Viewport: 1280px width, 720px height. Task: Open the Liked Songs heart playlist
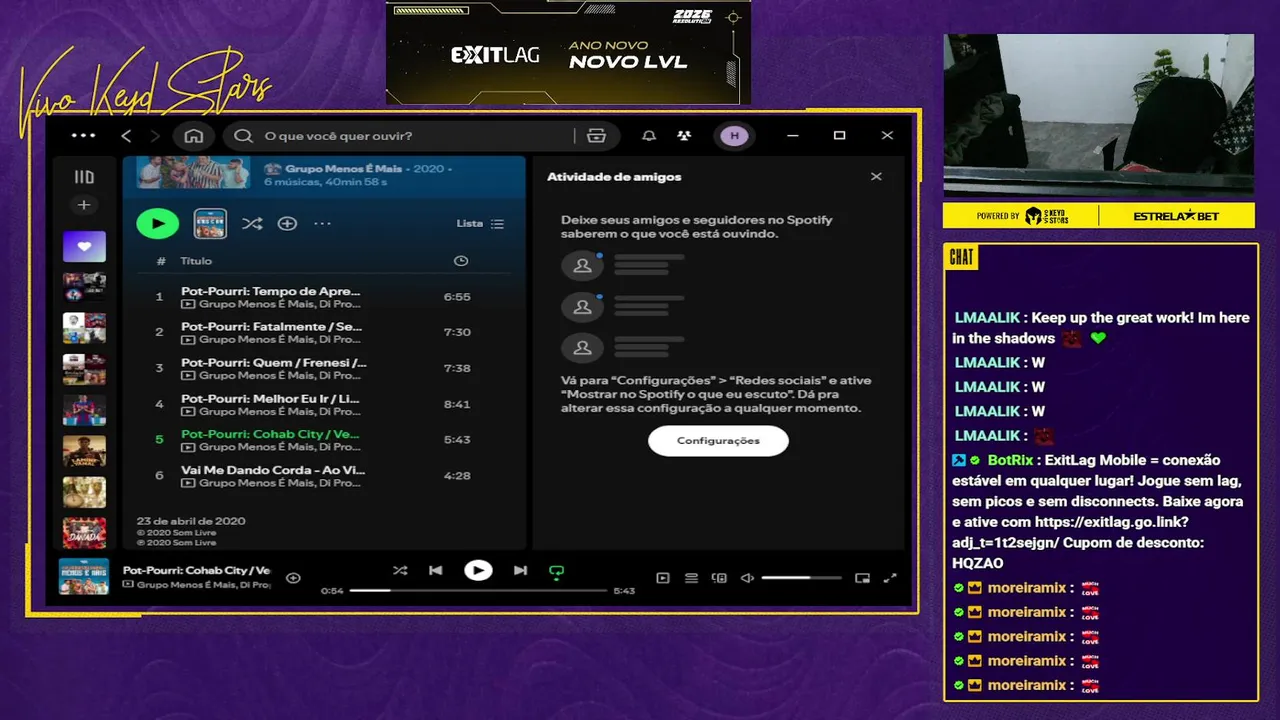(x=84, y=246)
